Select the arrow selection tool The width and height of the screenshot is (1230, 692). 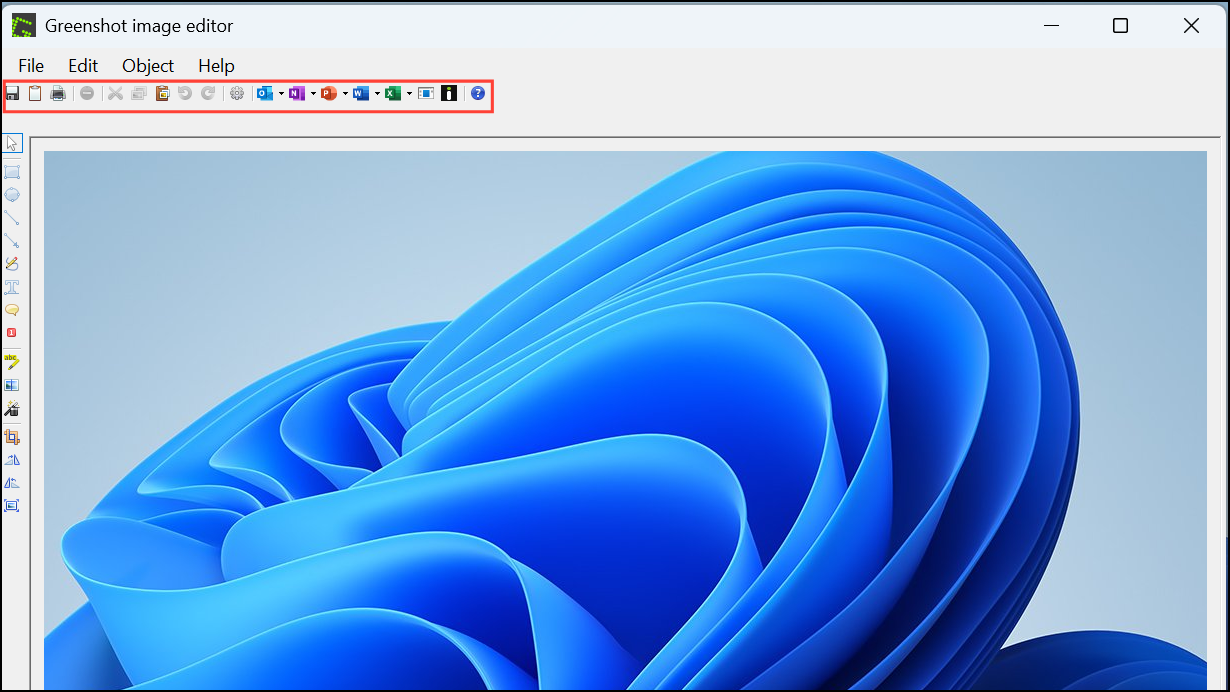coord(12,143)
